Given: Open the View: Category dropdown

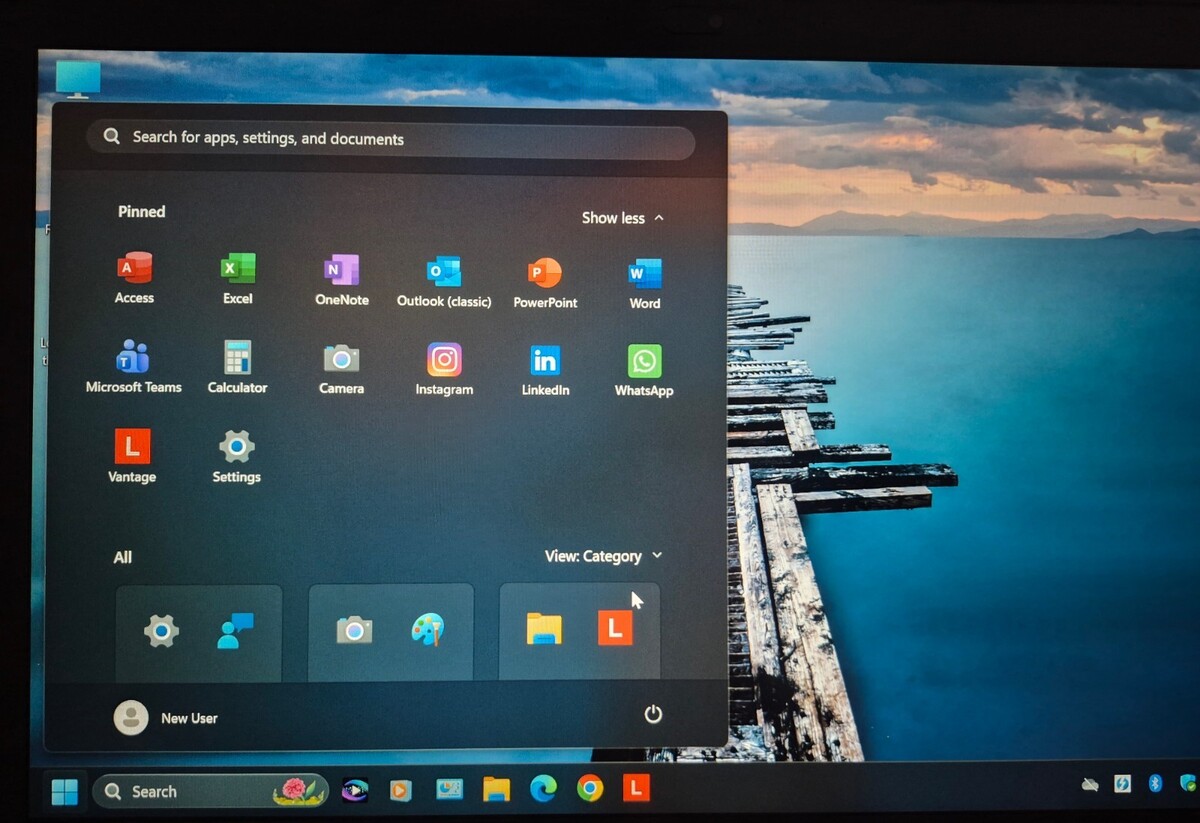Looking at the screenshot, I should coord(603,556).
